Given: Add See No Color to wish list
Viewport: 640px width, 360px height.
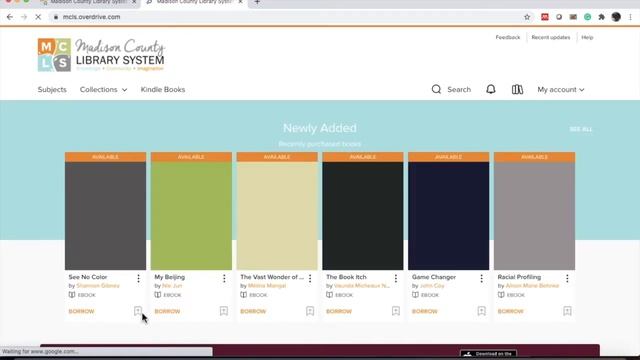Looking at the screenshot, I should click(x=138, y=311).
